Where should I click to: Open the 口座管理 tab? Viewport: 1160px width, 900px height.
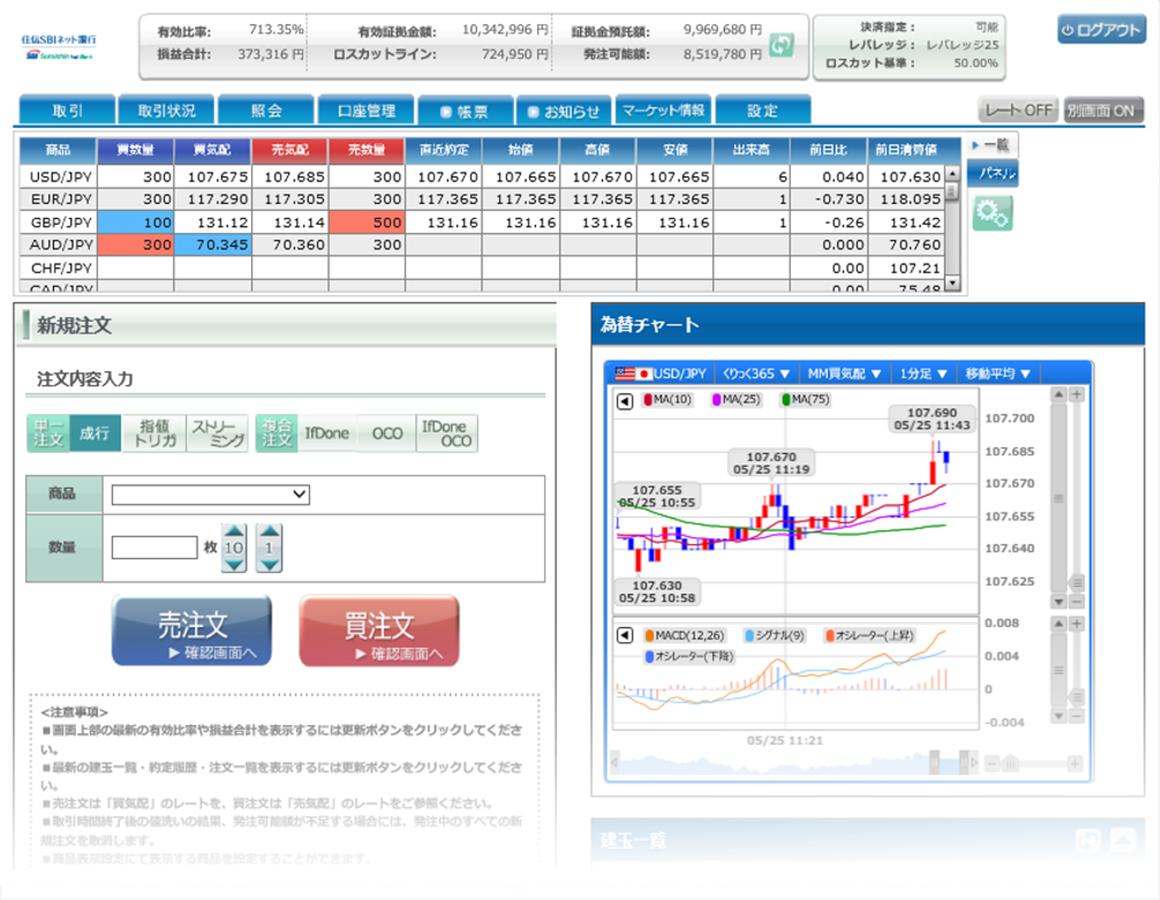tap(365, 110)
